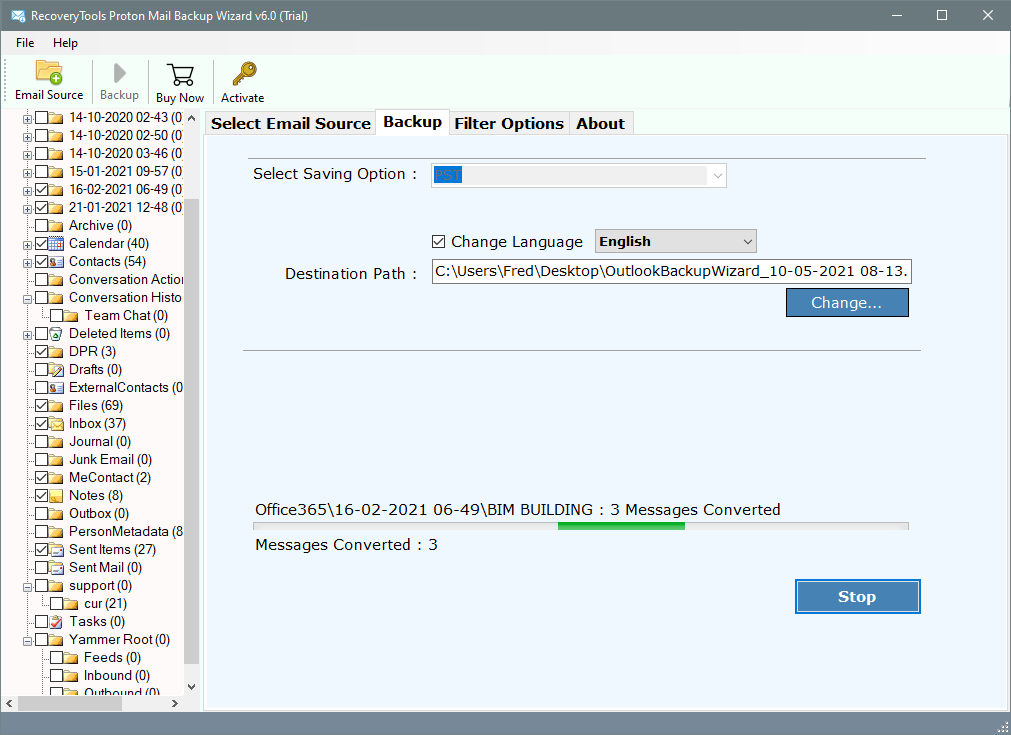The width and height of the screenshot is (1011, 735).
Task: Collapse the support (0) tree node
Action: click(27, 587)
